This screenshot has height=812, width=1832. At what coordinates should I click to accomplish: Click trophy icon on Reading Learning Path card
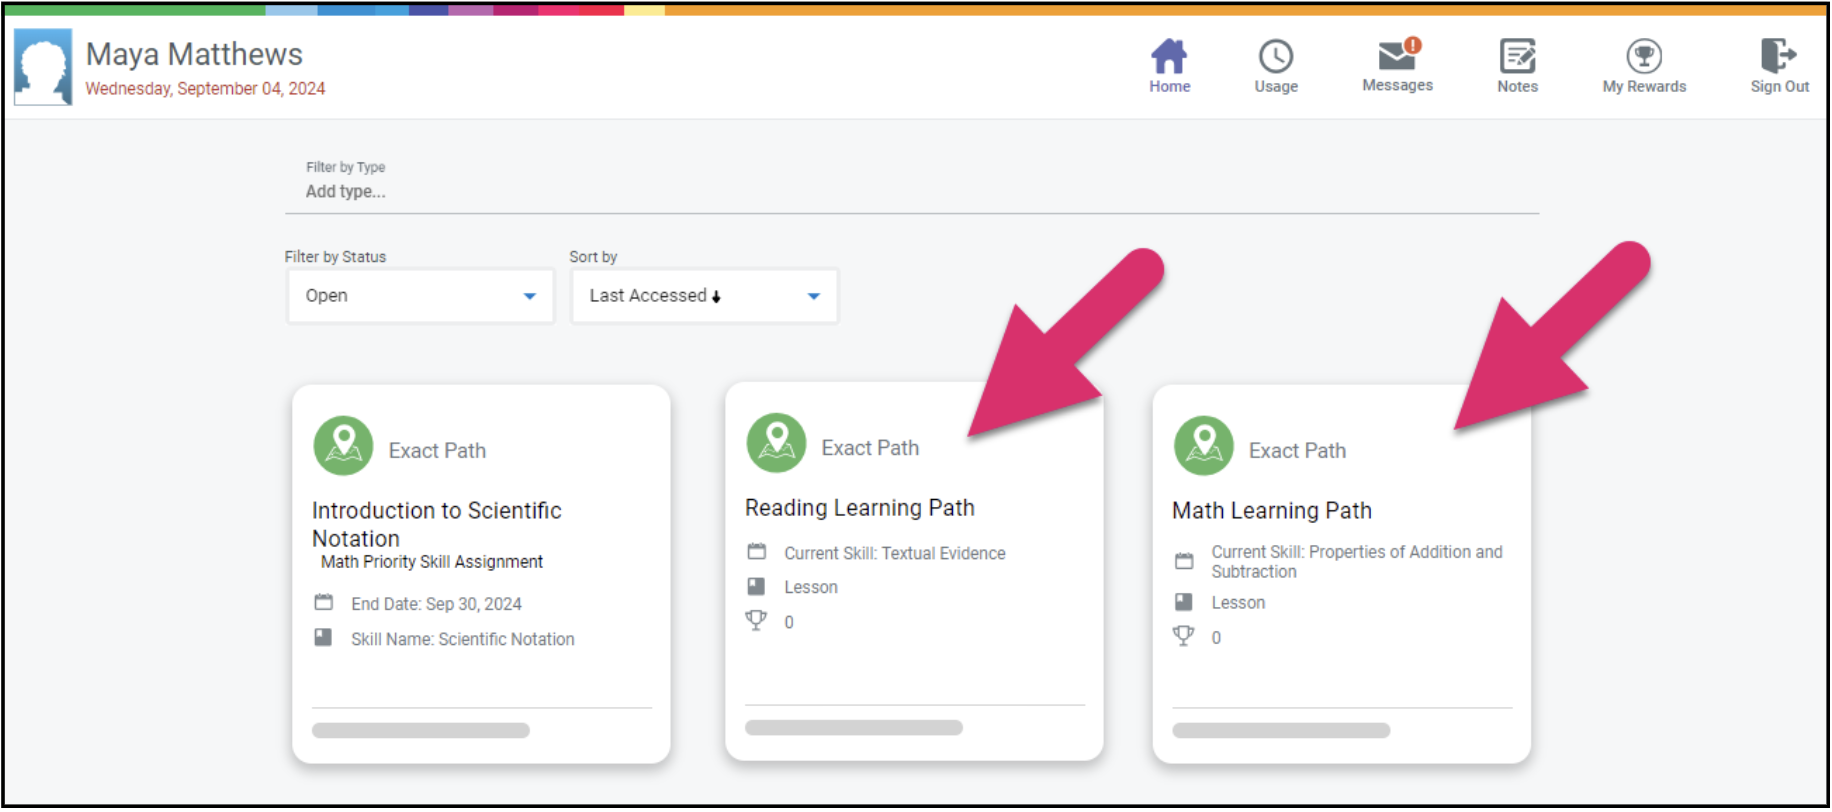756,621
